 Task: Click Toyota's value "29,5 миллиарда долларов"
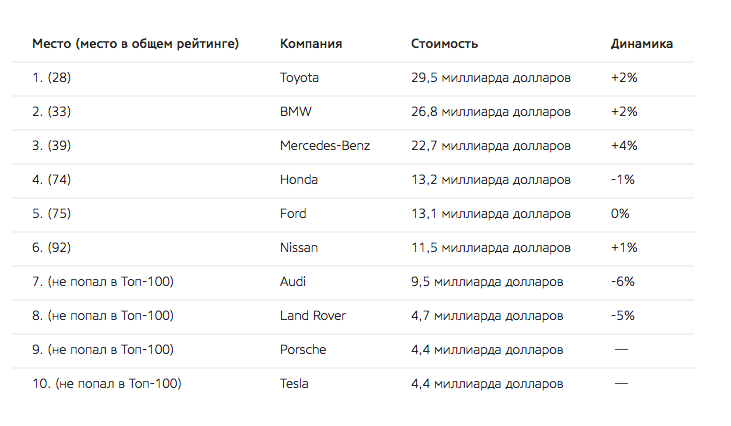click(x=491, y=78)
